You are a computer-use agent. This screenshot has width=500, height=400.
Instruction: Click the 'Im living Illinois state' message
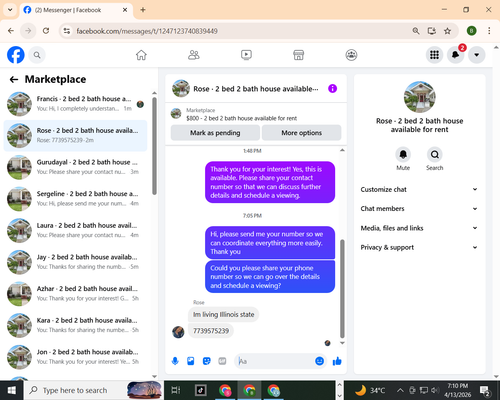point(223,314)
